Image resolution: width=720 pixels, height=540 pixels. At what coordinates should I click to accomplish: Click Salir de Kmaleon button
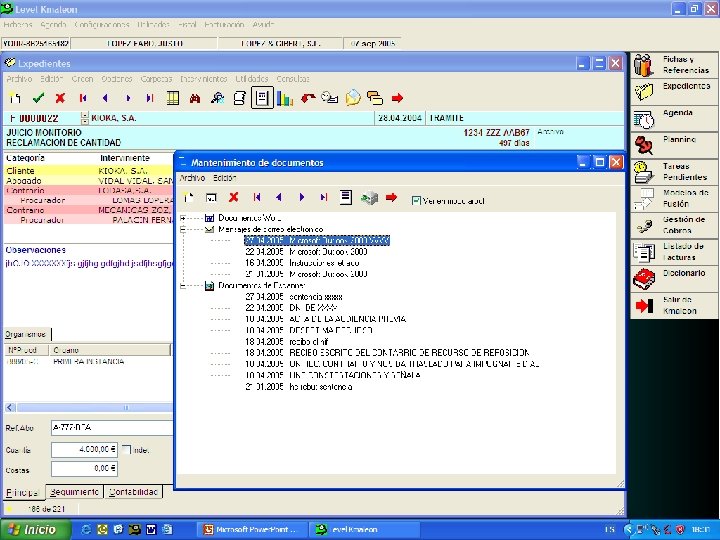(674, 305)
